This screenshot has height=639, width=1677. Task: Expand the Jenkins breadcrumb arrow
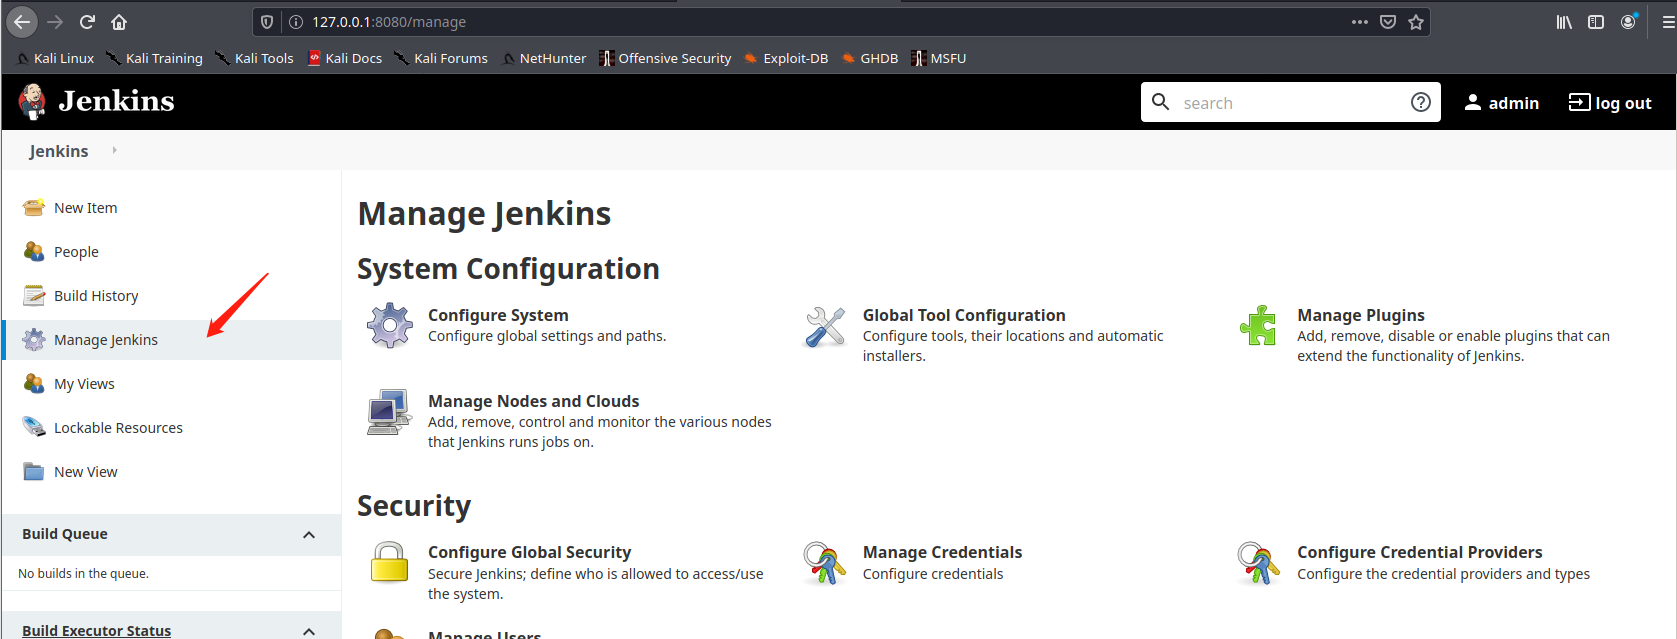115,150
